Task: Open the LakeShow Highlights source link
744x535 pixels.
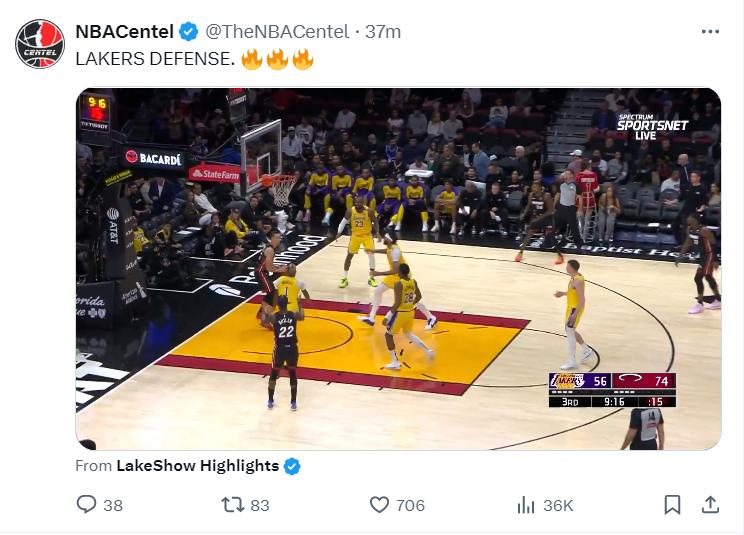Action: (x=197, y=466)
